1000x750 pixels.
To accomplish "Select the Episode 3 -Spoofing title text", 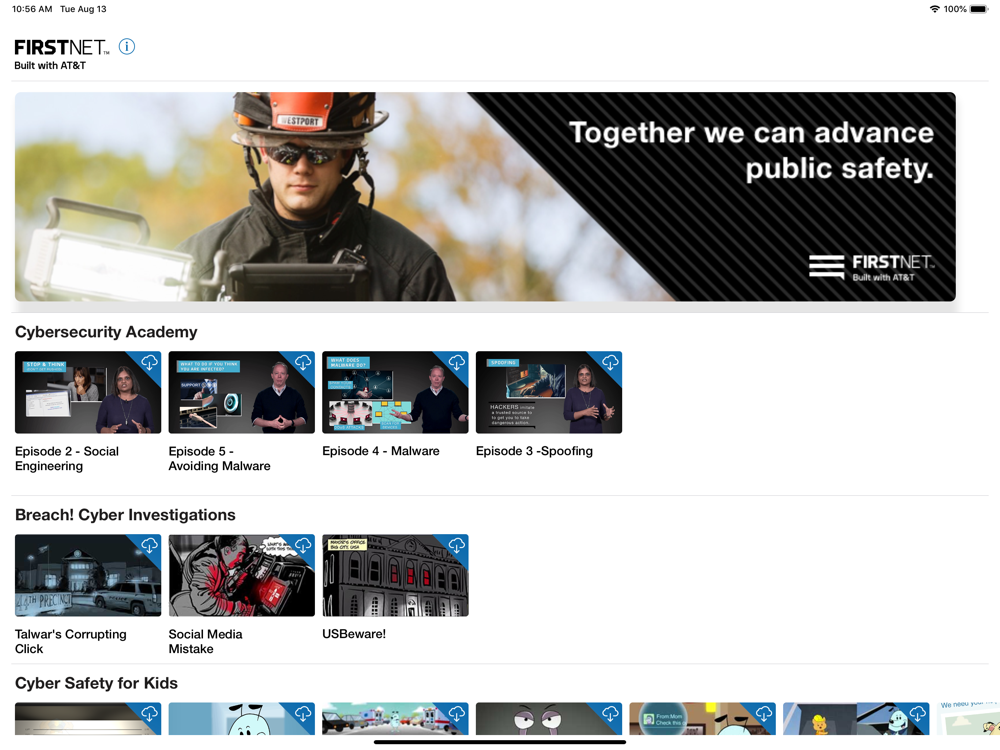I will pos(534,451).
